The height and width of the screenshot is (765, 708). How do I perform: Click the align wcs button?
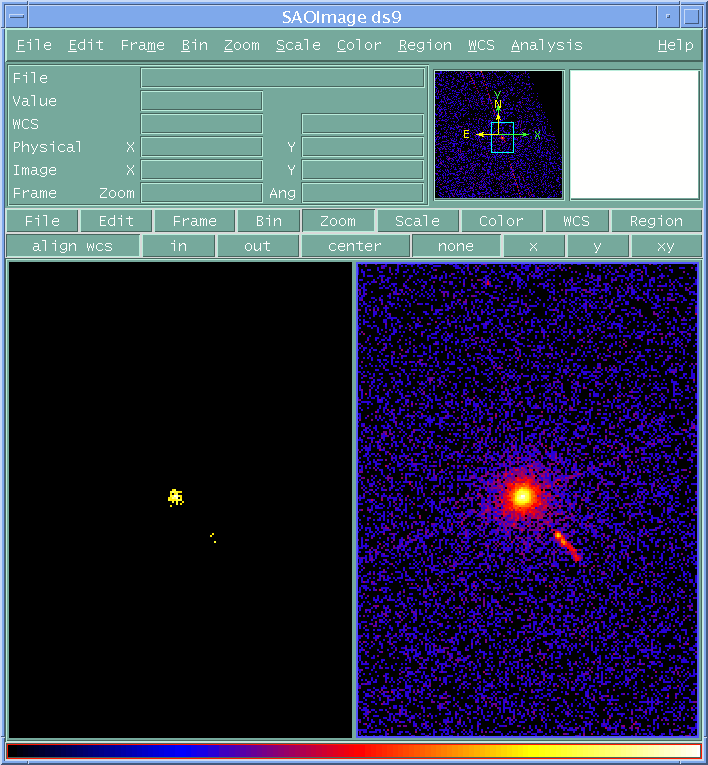73,246
